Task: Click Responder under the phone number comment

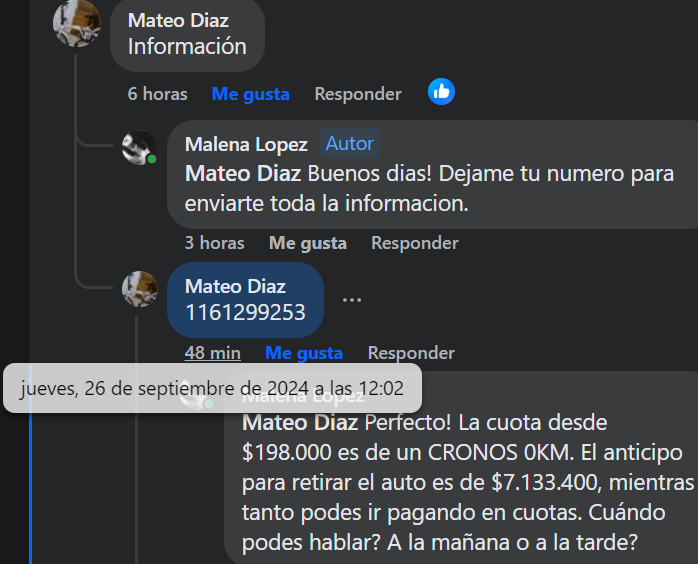Action: tap(411, 353)
